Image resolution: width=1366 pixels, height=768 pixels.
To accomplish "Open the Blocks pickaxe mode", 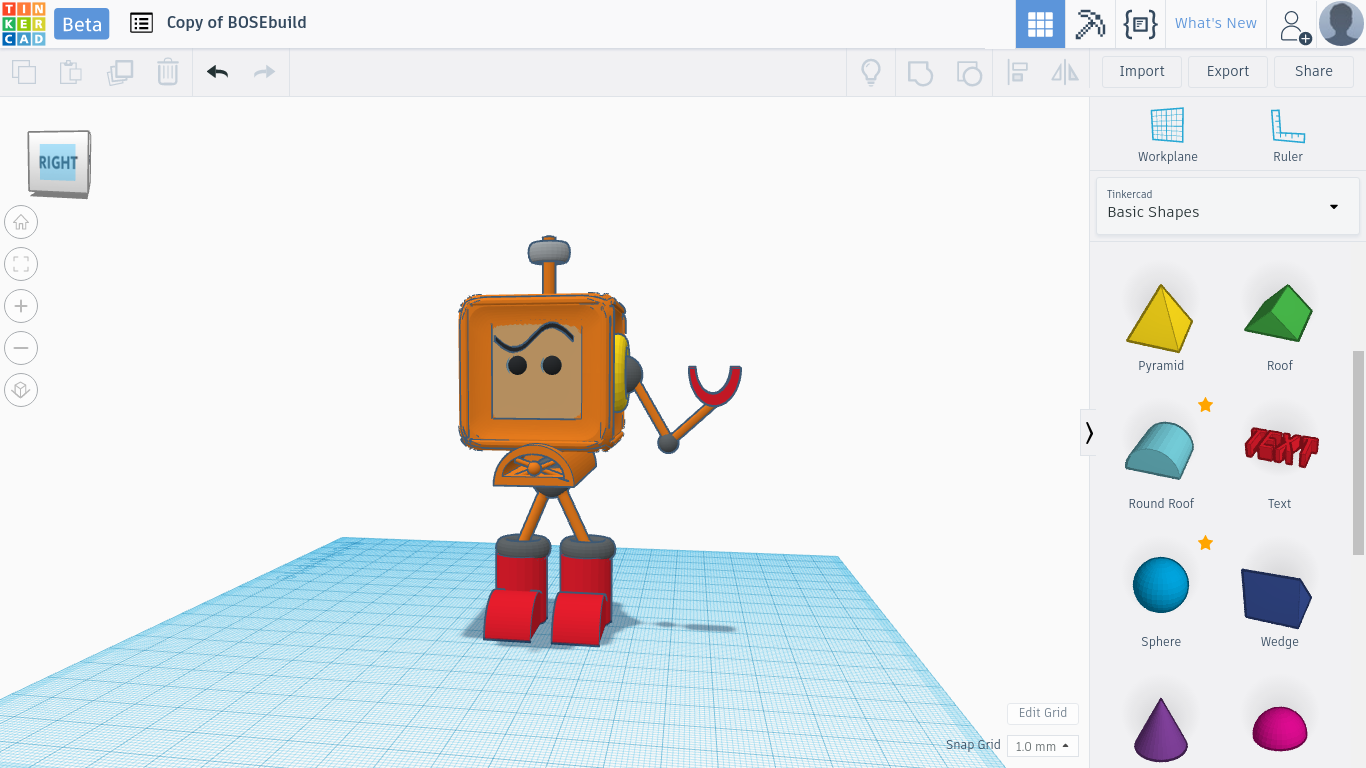I will 1090,24.
